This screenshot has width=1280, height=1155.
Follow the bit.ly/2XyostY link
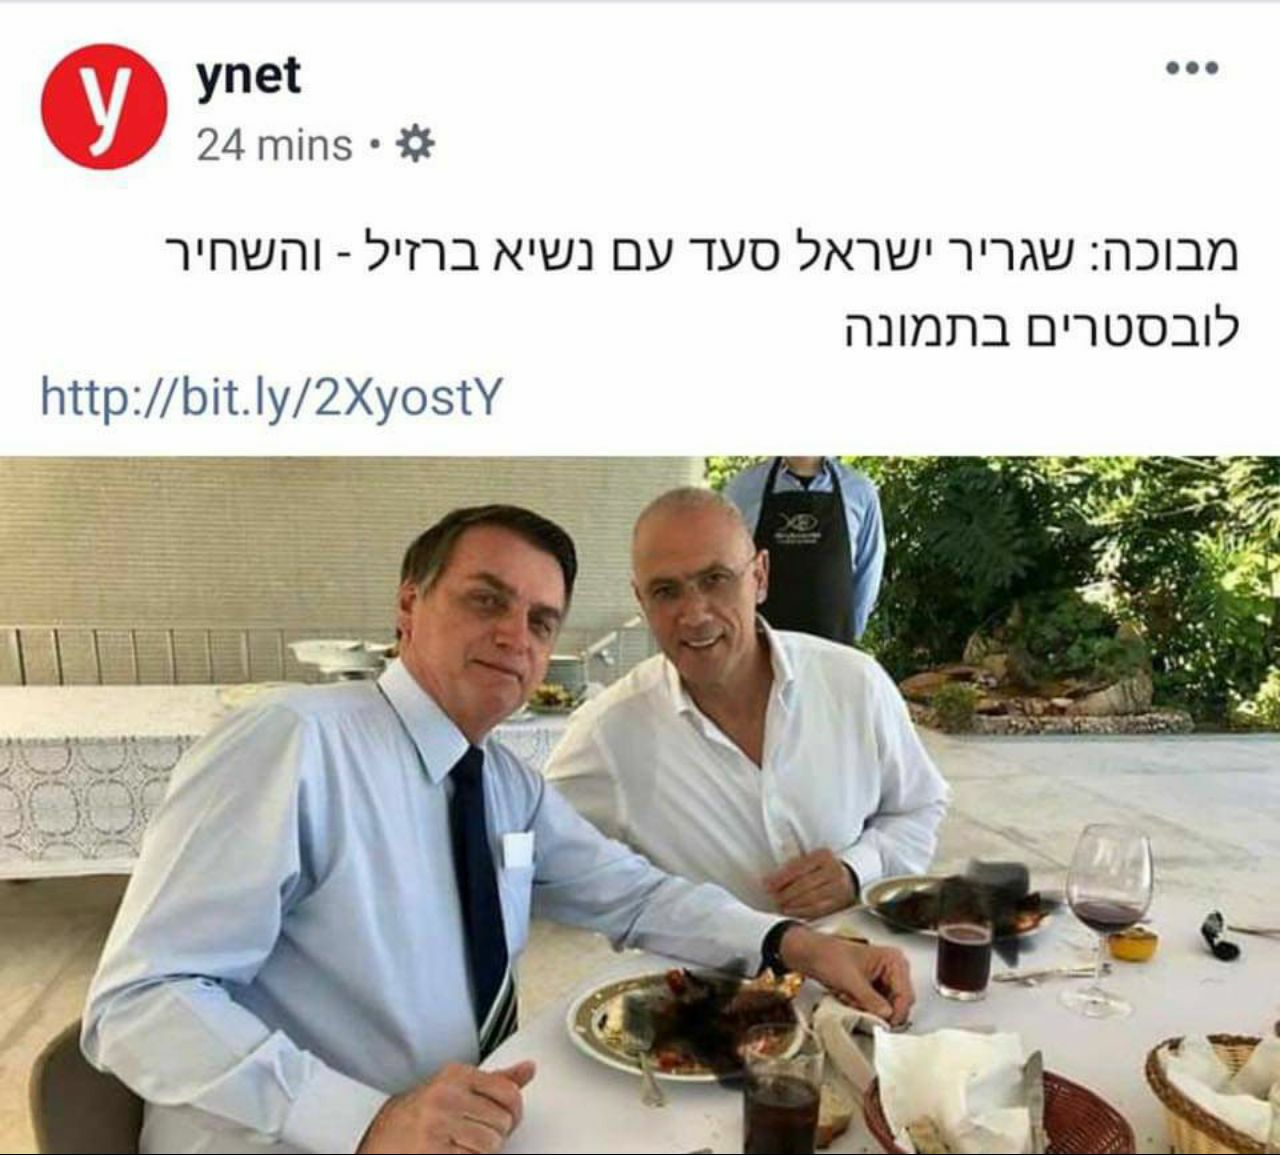coord(270,397)
